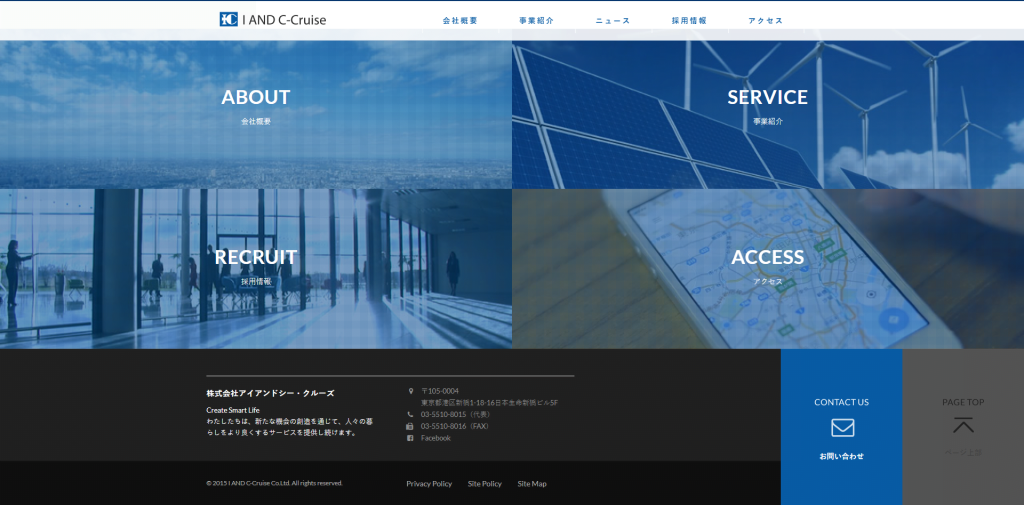1024x505 pixels.
Task: Click the phone icon beside 03-5510-8015
Action: (410, 414)
